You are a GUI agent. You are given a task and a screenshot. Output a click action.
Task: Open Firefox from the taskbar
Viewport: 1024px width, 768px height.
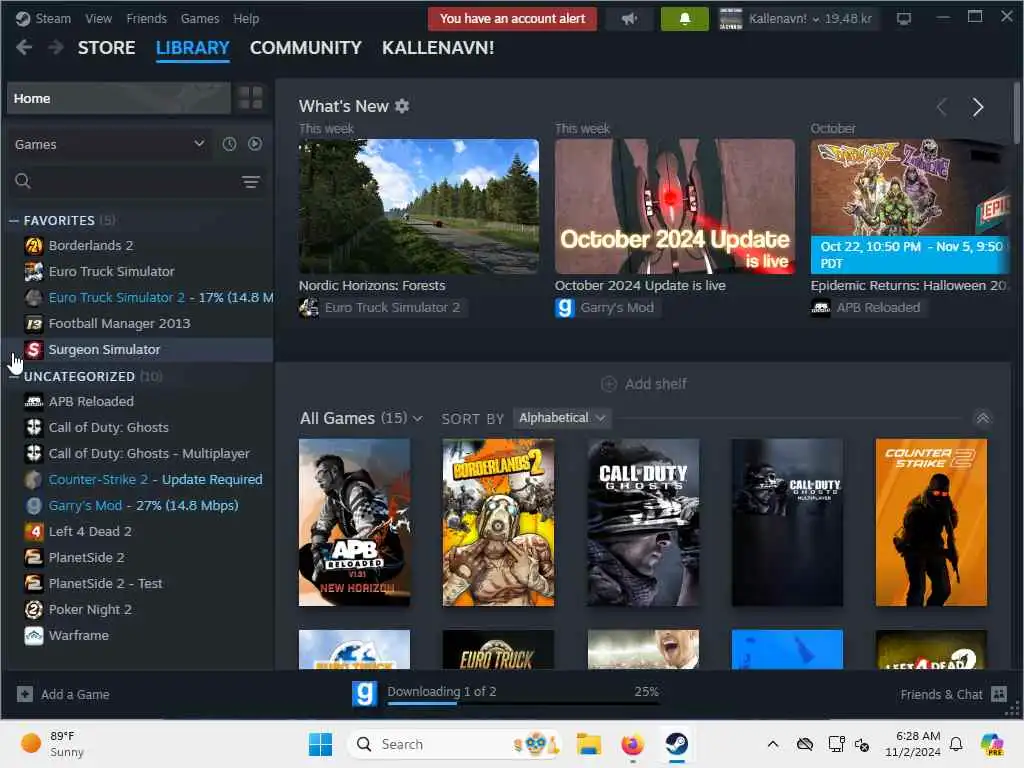[632, 744]
